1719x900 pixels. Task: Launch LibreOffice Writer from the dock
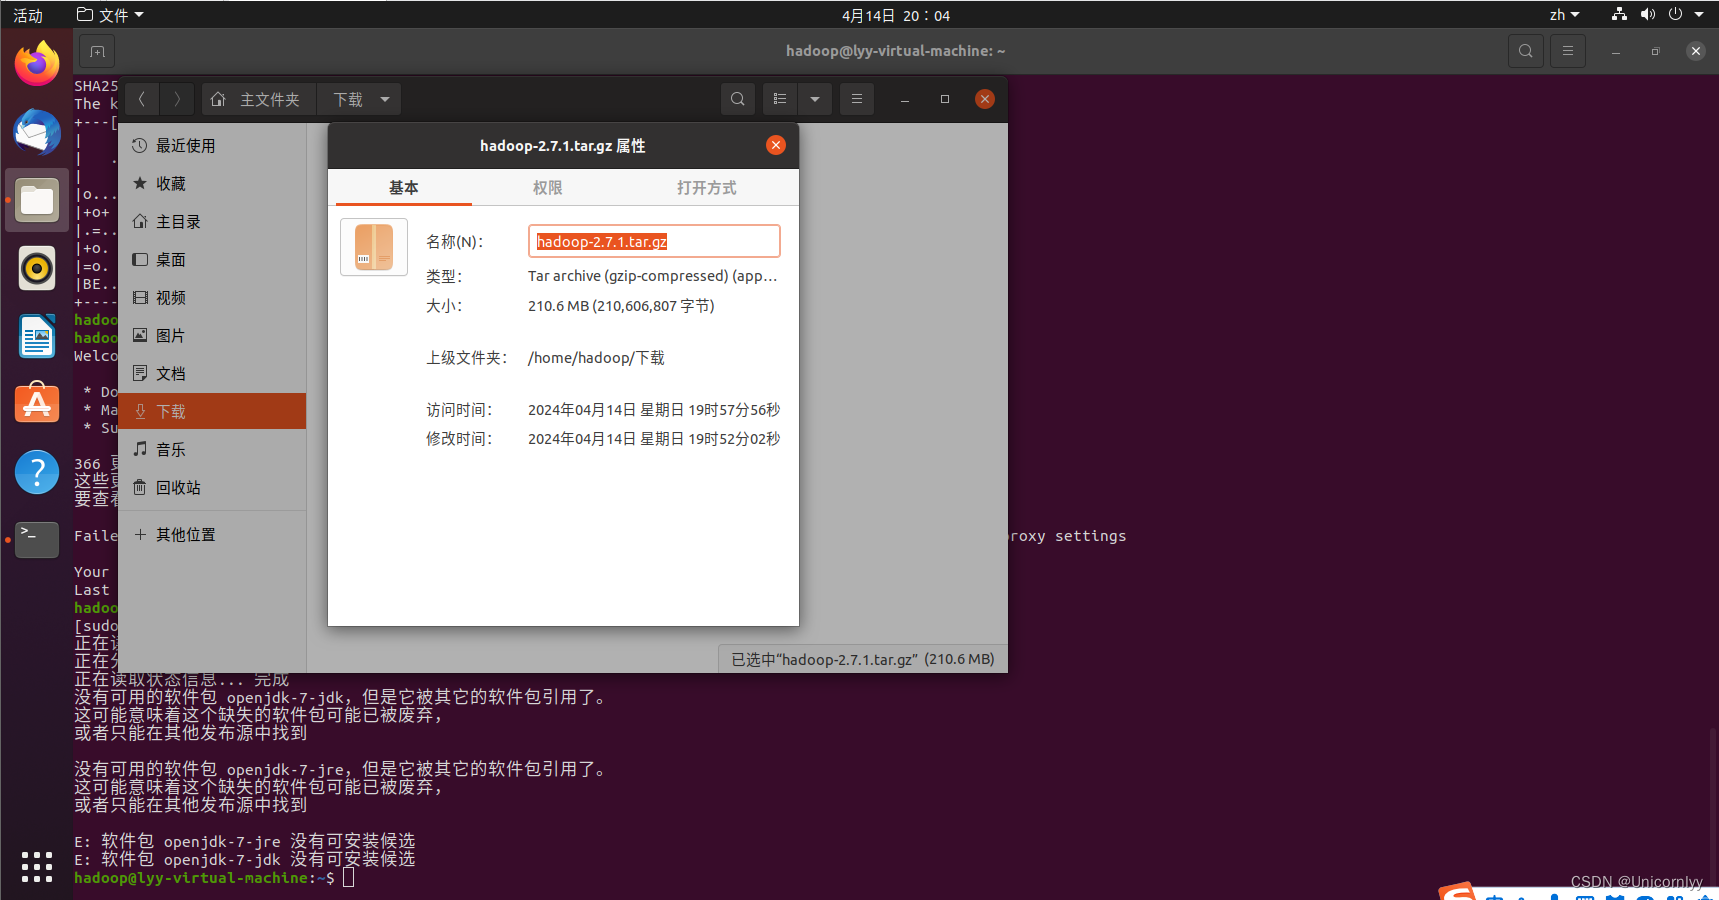pyautogui.click(x=37, y=336)
